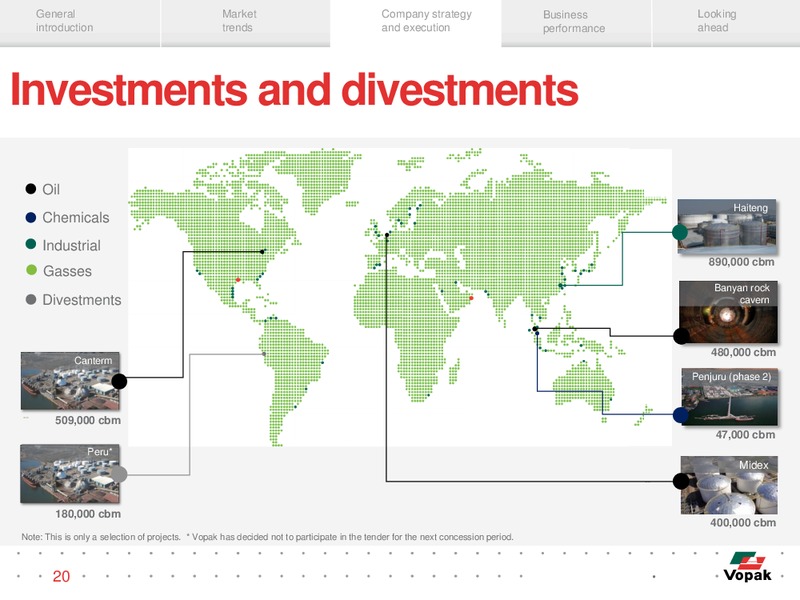
Task: Click the black marker beside Canterm photo
Action: coord(119,381)
